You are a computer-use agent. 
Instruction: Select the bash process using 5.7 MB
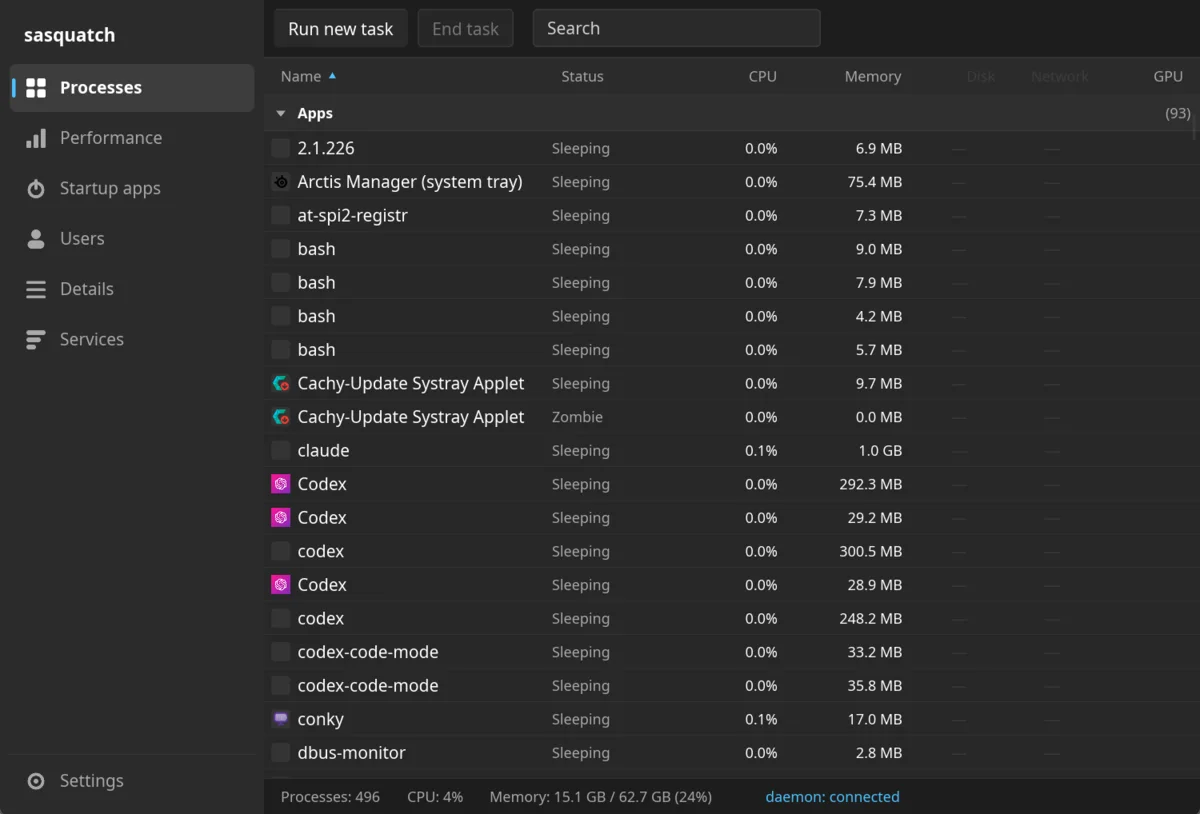pyautogui.click(x=730, y=350)
